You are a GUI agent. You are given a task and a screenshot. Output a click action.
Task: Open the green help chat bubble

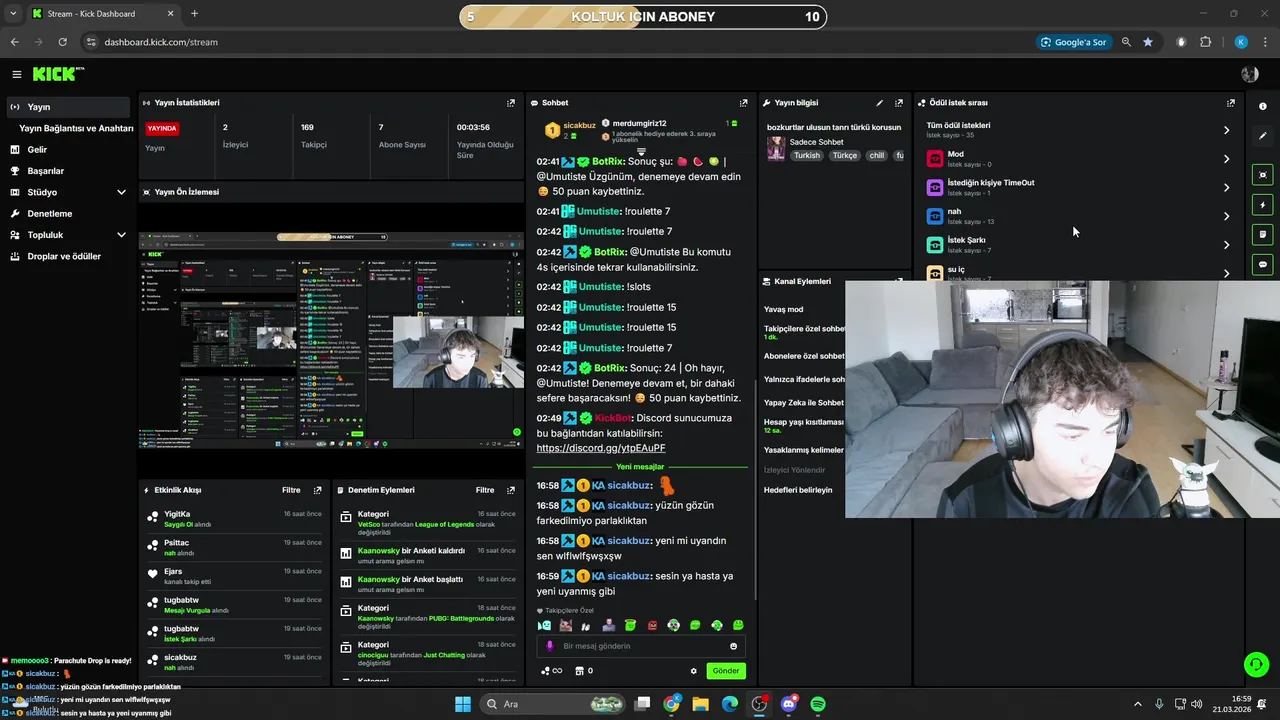tap(1256, 664)
